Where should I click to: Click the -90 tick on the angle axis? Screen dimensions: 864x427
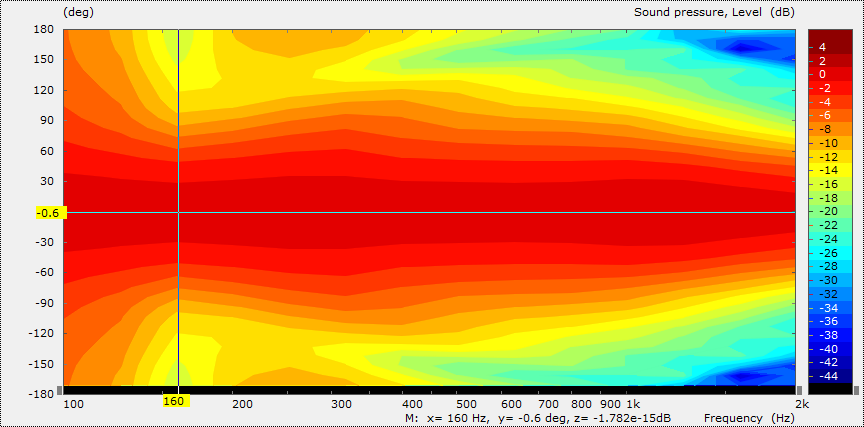tap(46, 303)
